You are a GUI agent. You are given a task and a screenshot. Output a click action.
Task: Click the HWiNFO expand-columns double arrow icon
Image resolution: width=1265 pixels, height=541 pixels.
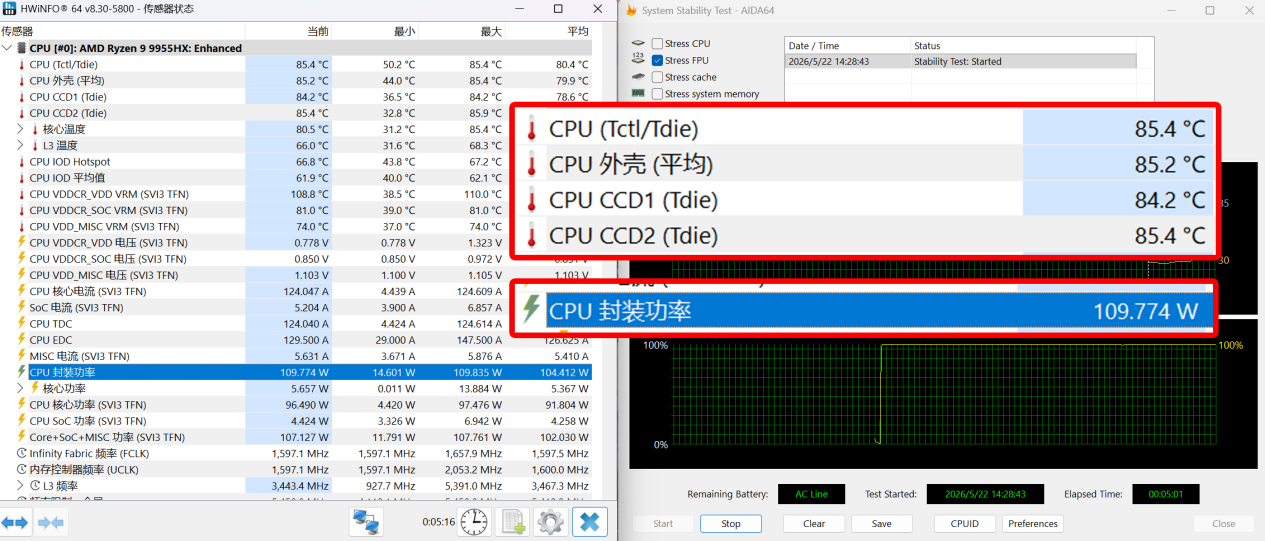tap(15, 522)
